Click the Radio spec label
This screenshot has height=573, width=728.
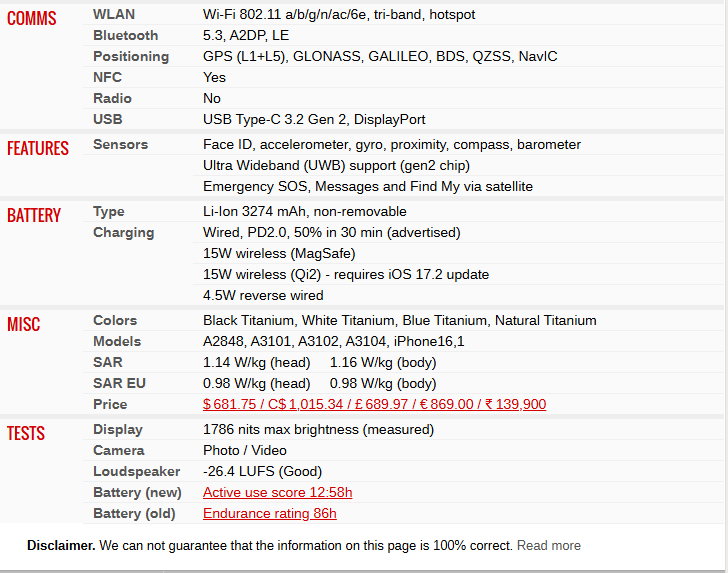click(x=112, y=99)
